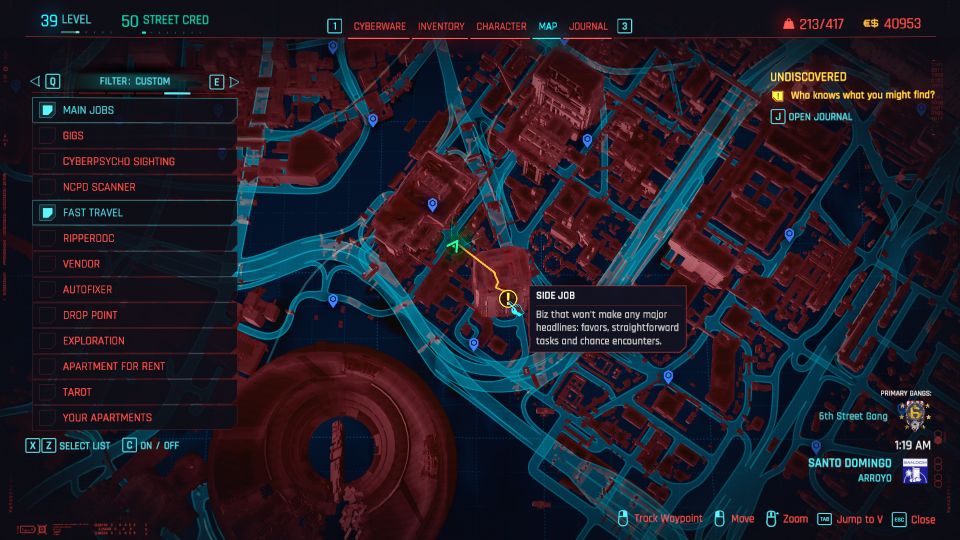Click the Jump to V label
The height and width of the screenshot is (540, 960).
point(860,519)
